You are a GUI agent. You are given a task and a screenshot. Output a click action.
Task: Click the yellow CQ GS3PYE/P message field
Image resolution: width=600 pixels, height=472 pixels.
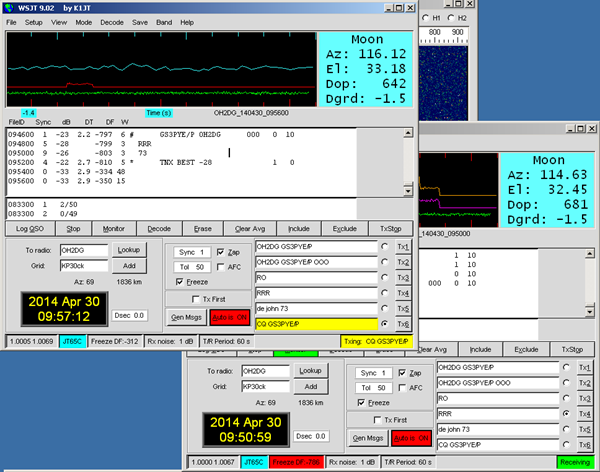(x=316, y=324)
